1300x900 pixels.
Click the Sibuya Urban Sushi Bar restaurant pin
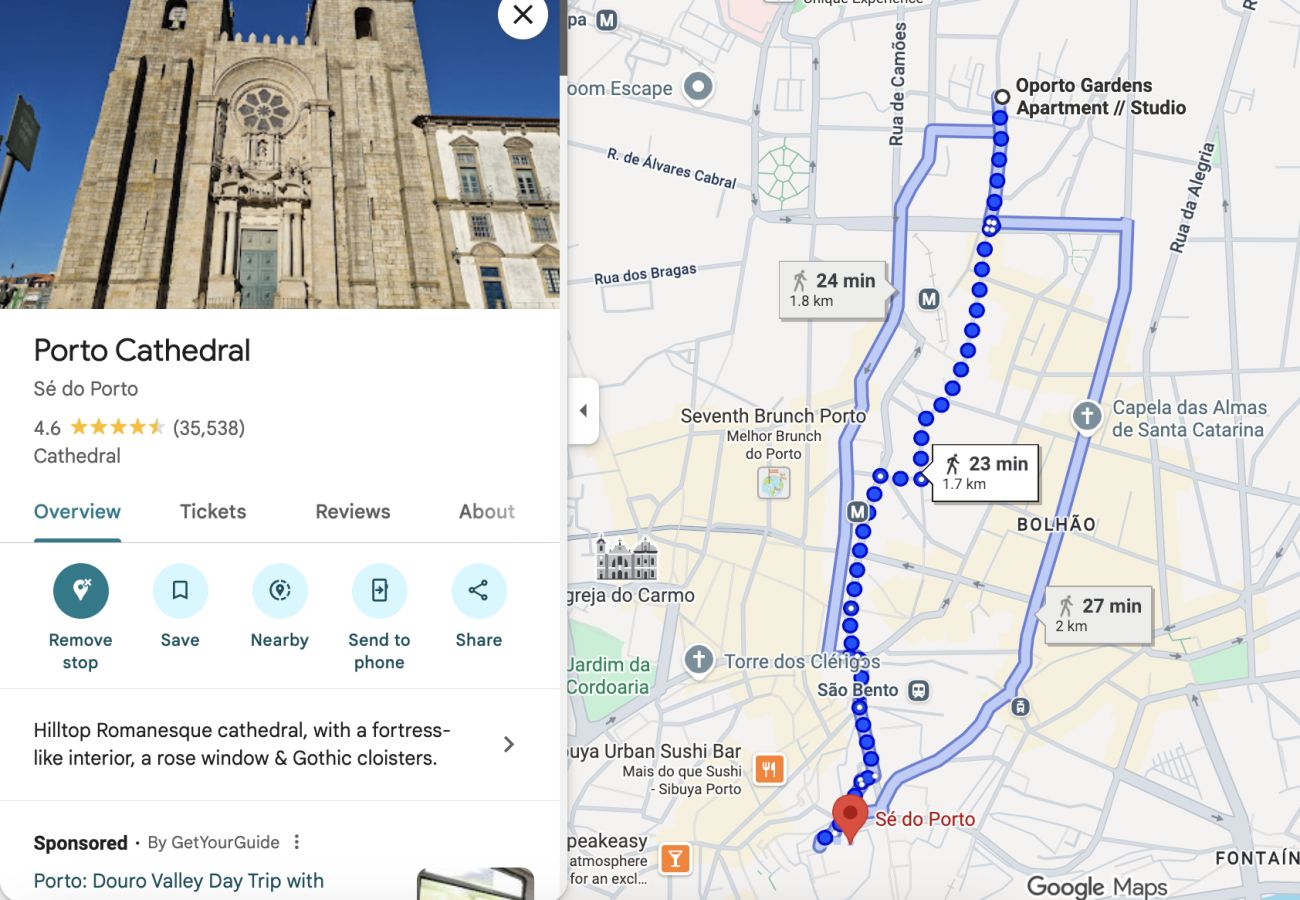768,769
